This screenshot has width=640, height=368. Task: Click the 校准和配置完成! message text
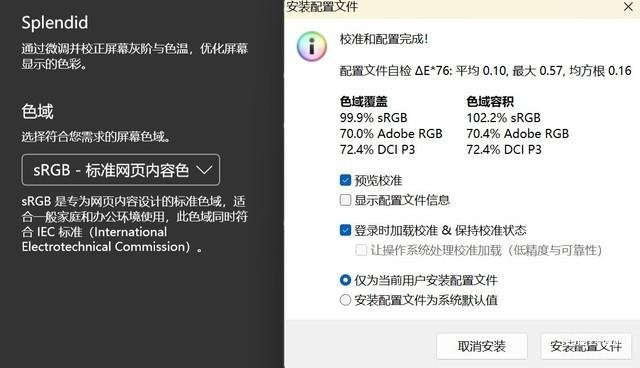pos(384,39)
